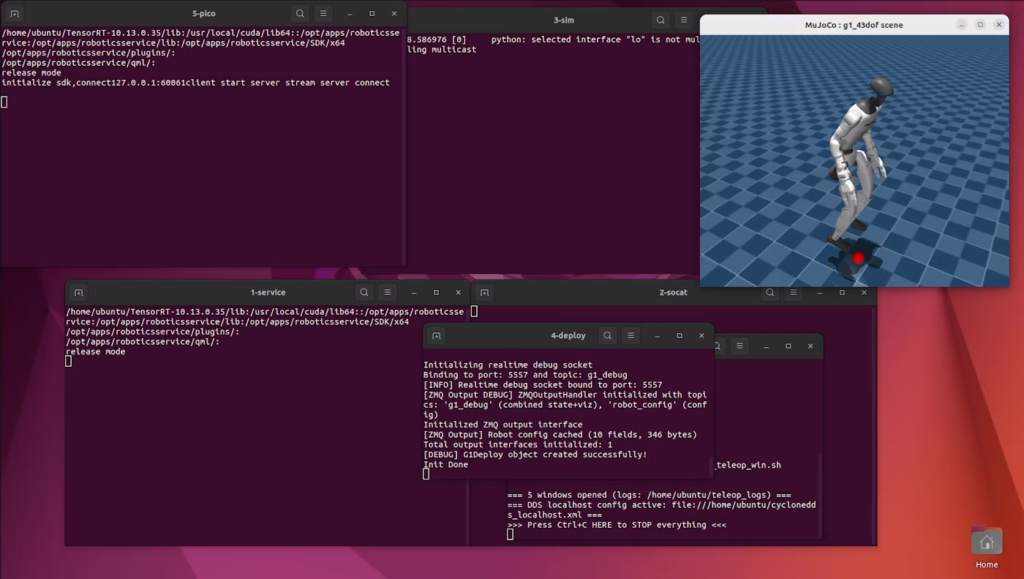Close the 5-pico terminal window

pos(394,13)
